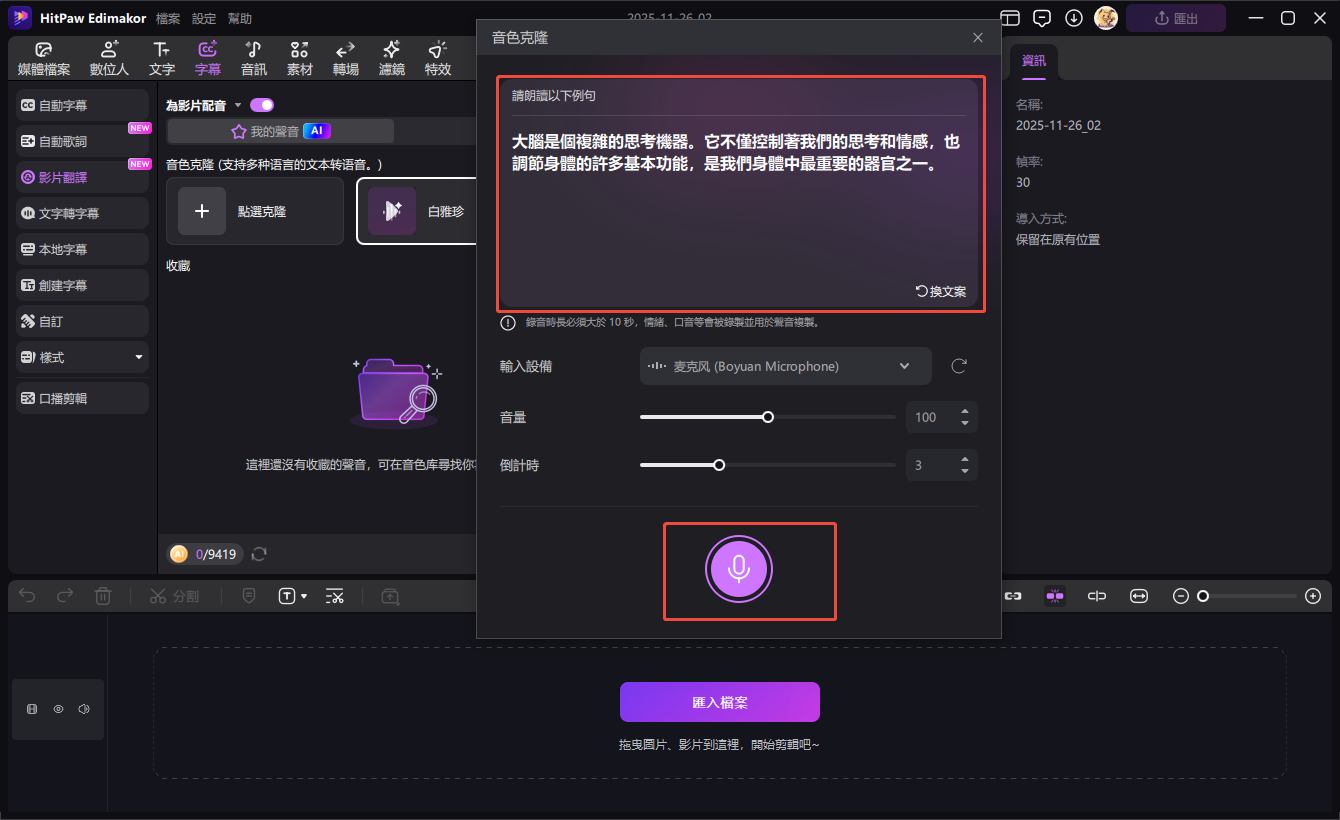Screen dimensions: 1340x820
Task: Click the download icon in title bar
Action: 1074,18
